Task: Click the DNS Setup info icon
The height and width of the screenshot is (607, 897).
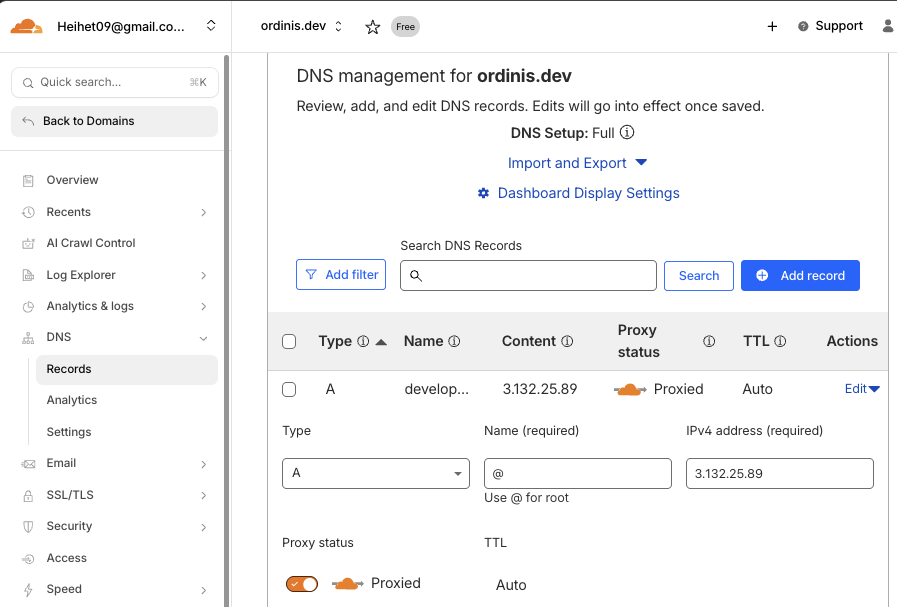Action: 627,133
